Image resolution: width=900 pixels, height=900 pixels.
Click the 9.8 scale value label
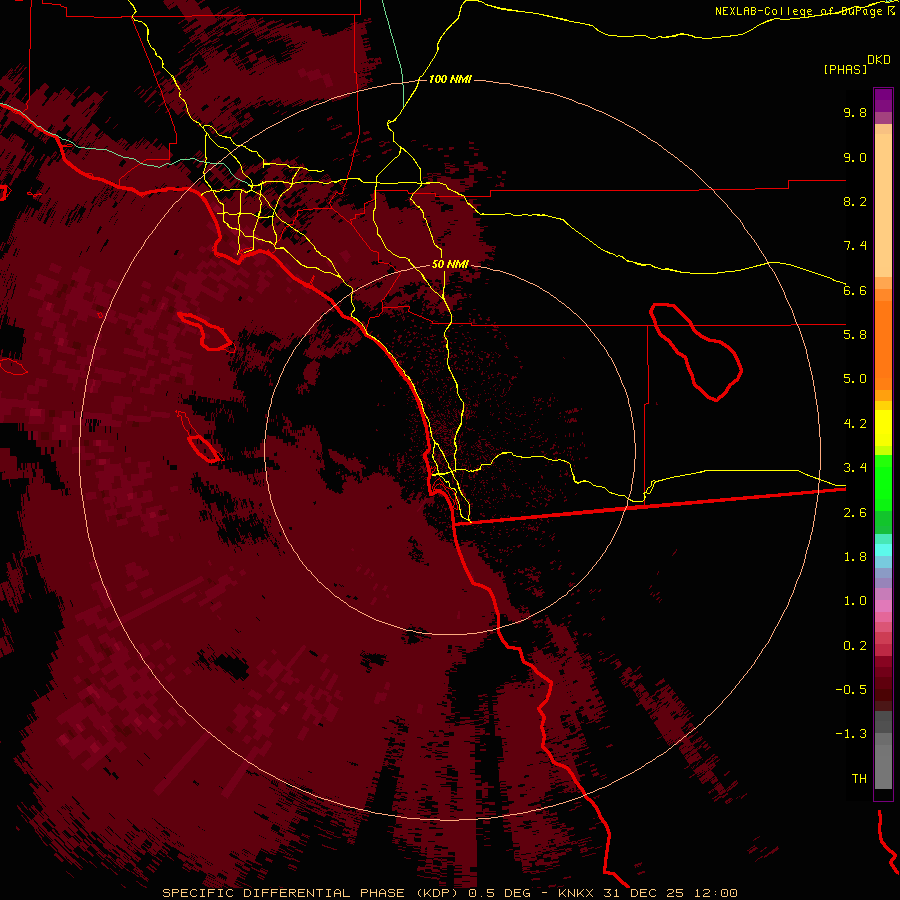click(855, 112)
